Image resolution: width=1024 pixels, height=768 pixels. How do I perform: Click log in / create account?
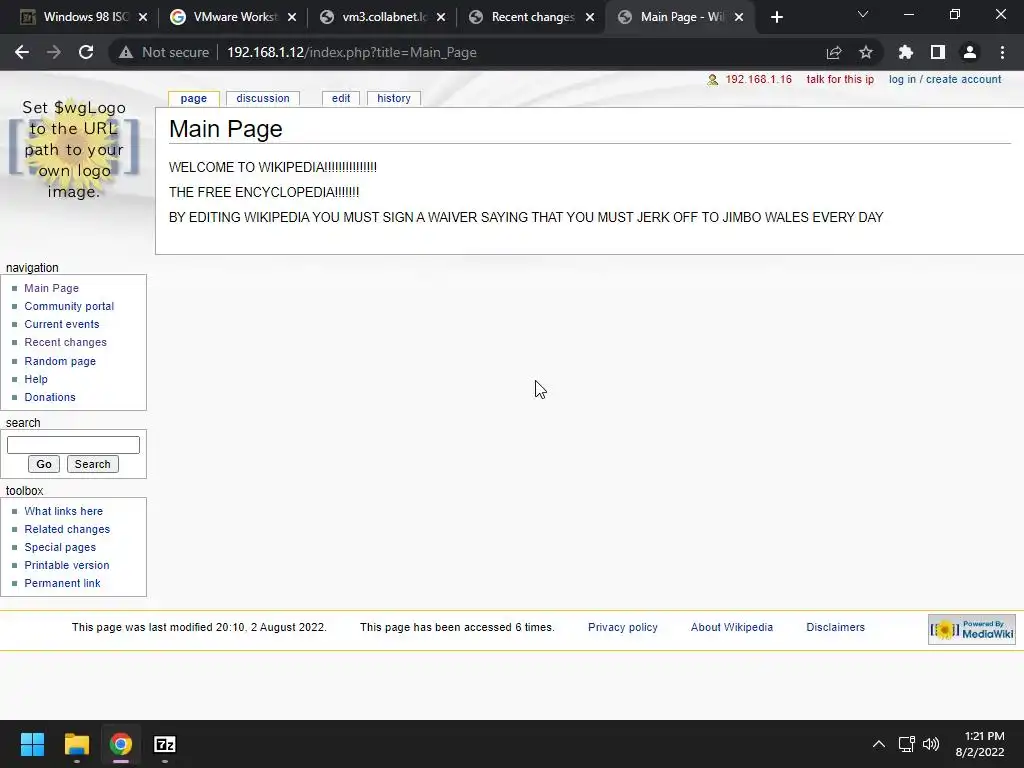point(944,79)
